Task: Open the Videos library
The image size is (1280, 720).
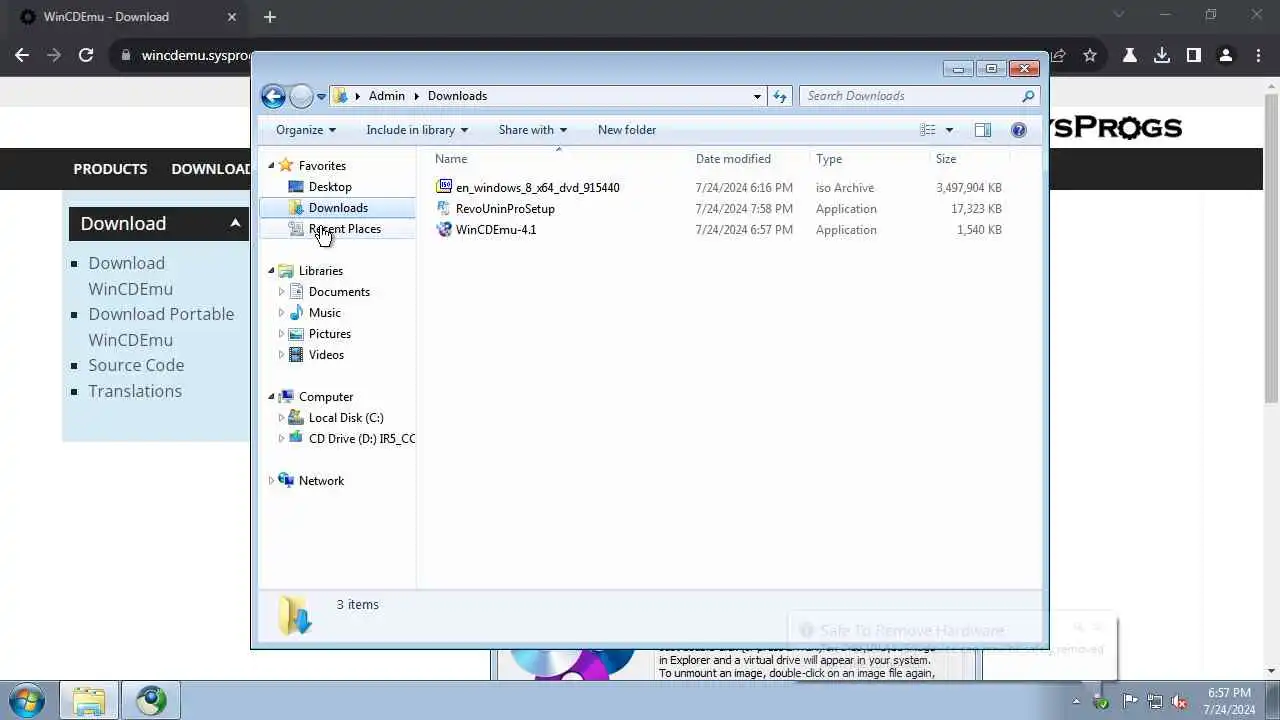Action: 326,355
